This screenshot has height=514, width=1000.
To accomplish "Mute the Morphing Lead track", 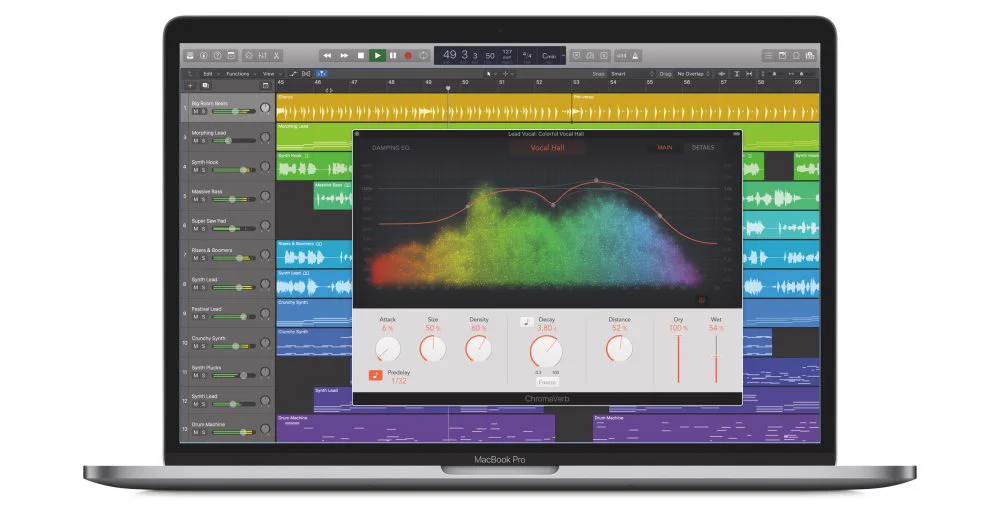I will [x=196, y=141].
